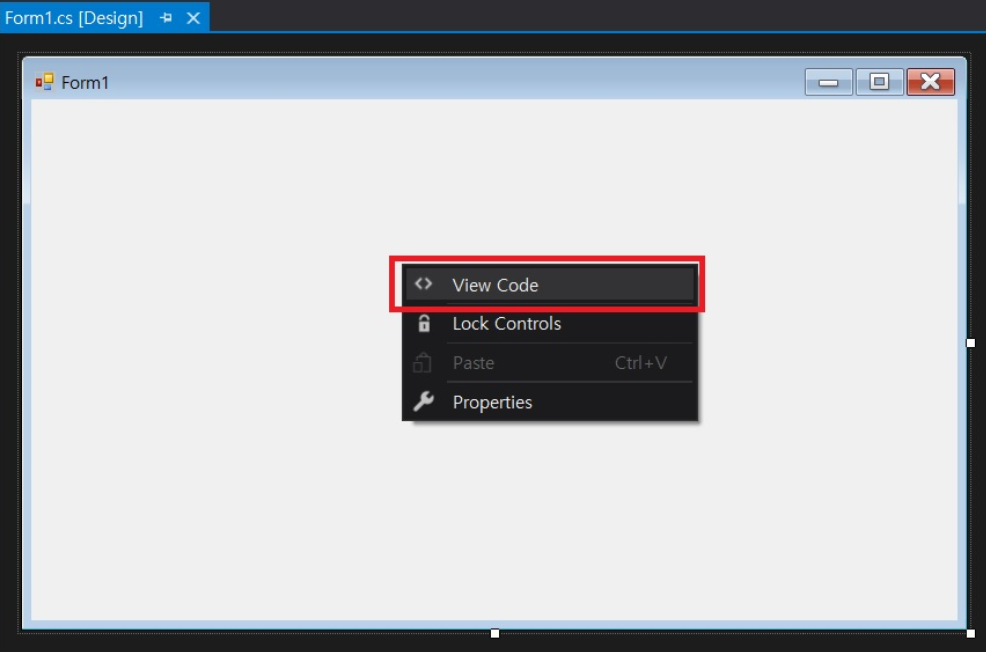
Task: Click the View Code angle-brackets icon
Action: coord(423,284)
